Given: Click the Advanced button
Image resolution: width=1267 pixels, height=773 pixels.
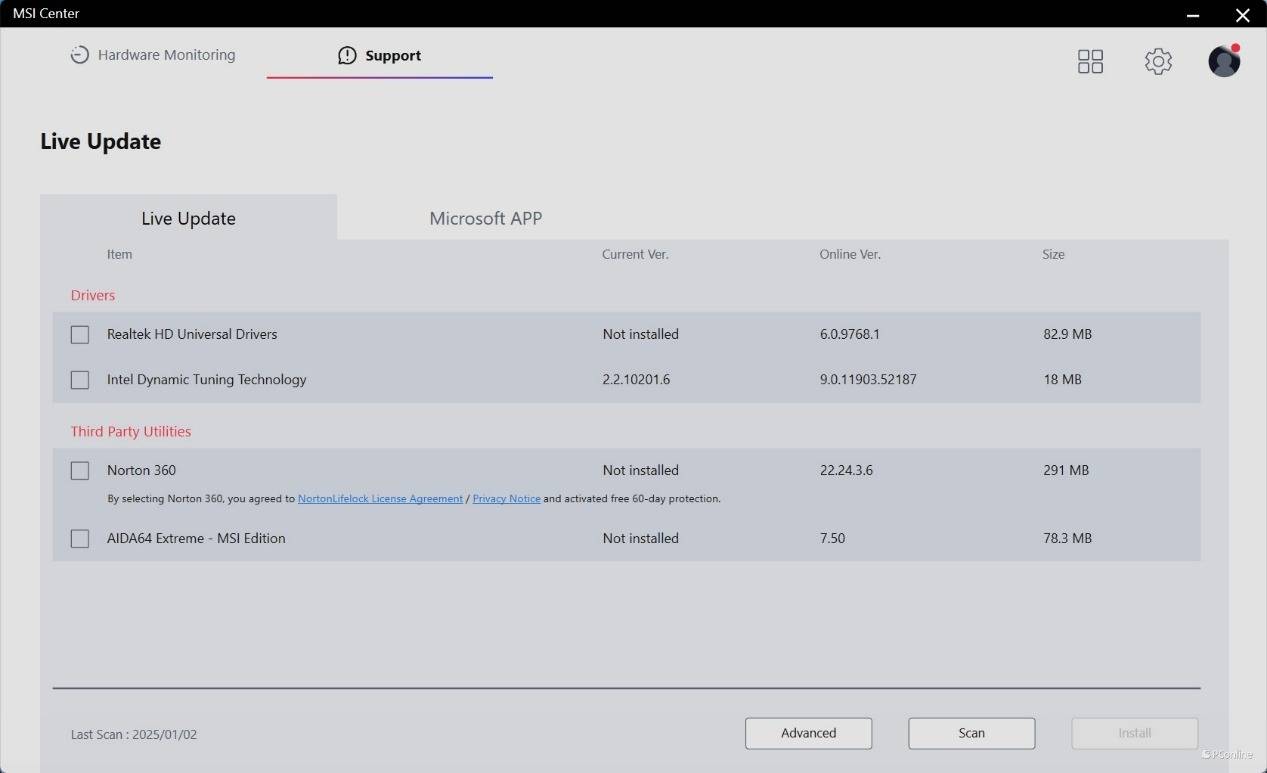Looking at the screenshot, I should coord(808,733).
